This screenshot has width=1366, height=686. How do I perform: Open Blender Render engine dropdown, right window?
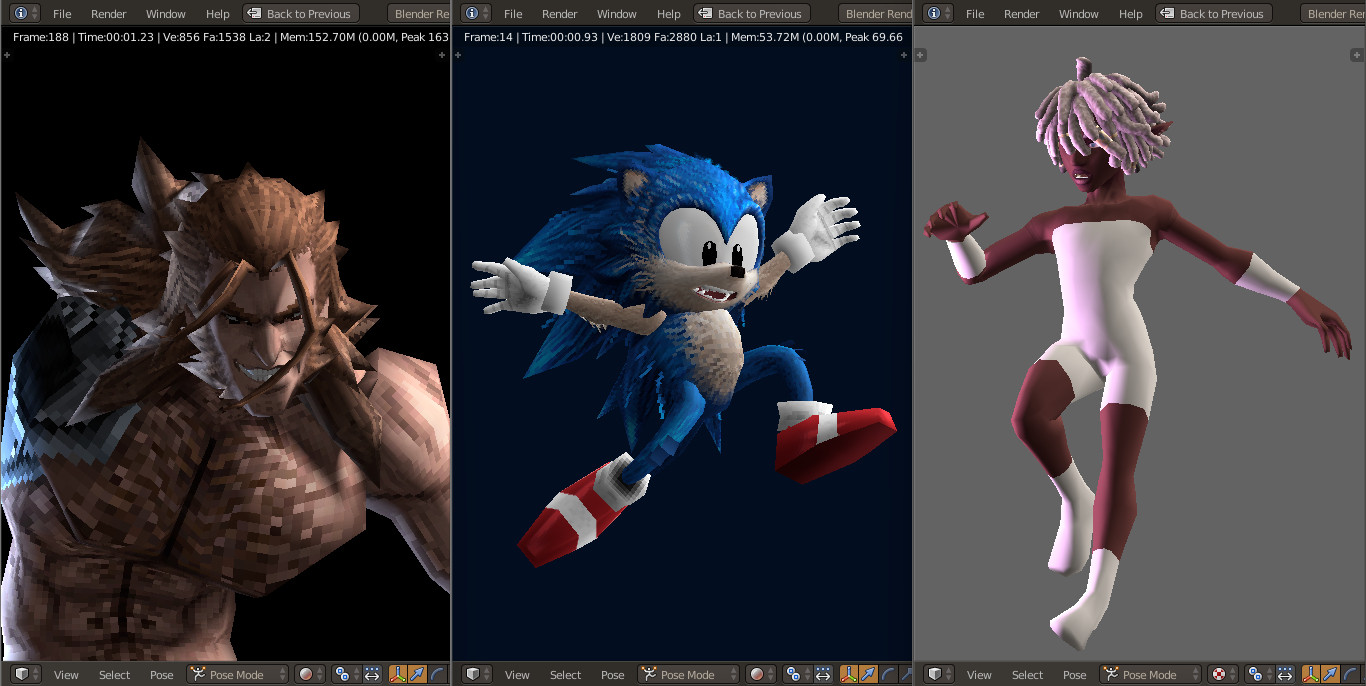1333,13
